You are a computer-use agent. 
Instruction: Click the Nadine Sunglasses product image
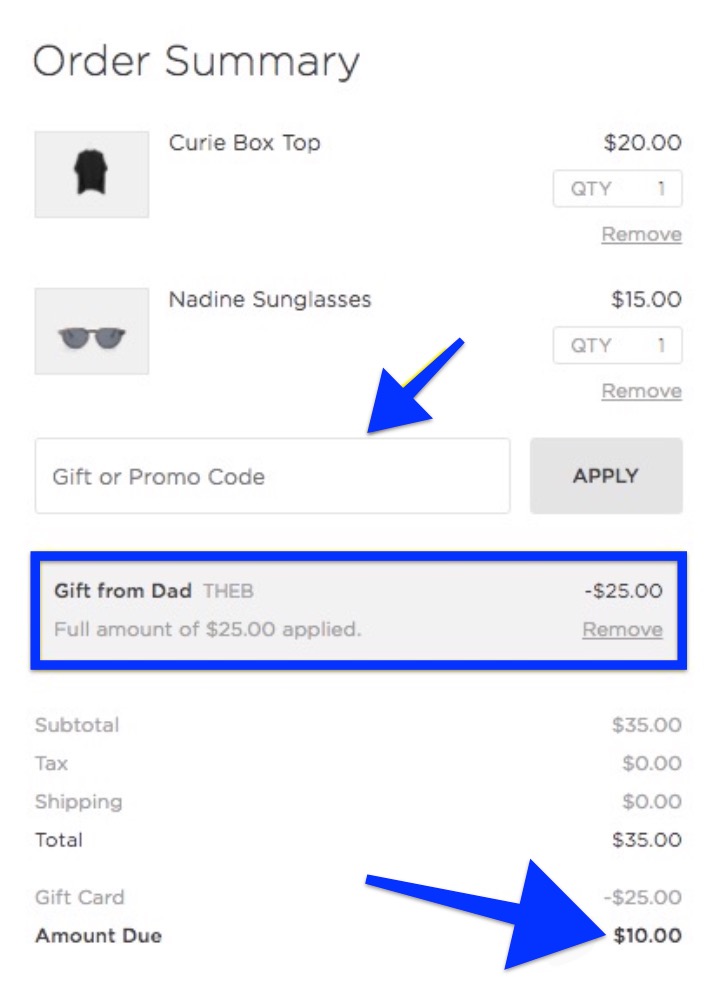click(92, 332)
